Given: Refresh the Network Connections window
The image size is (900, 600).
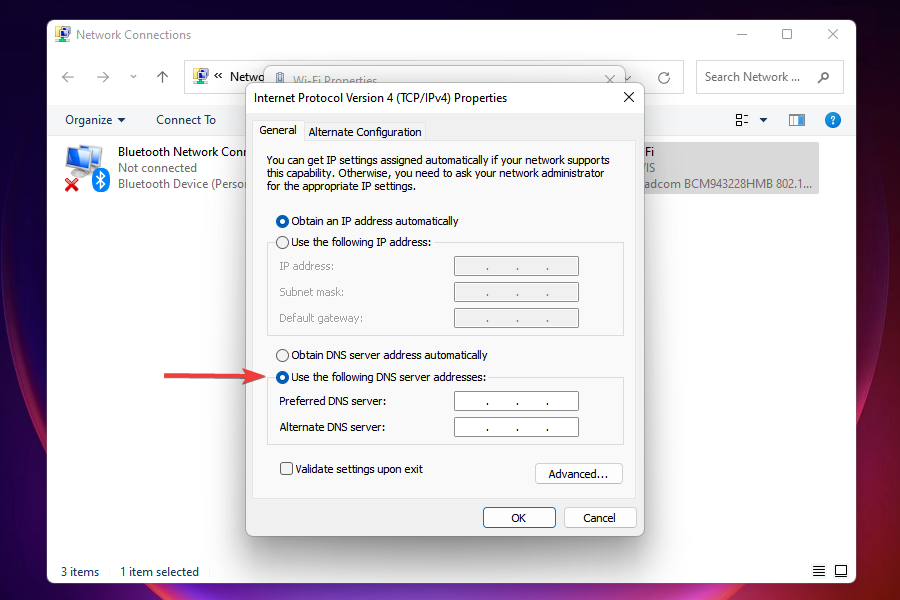Looking at the screenshot, I should [x=664, y=78].
